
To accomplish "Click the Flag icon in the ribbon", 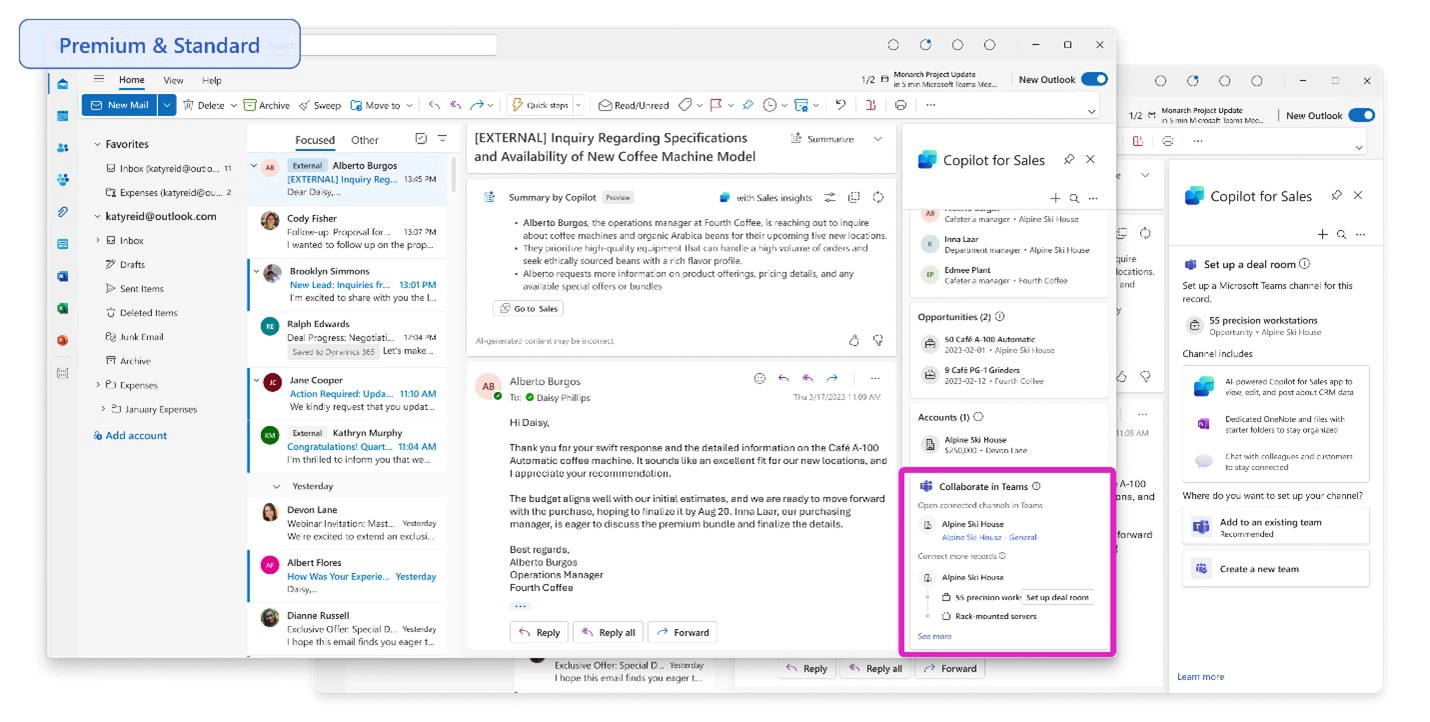I will 715,105.
